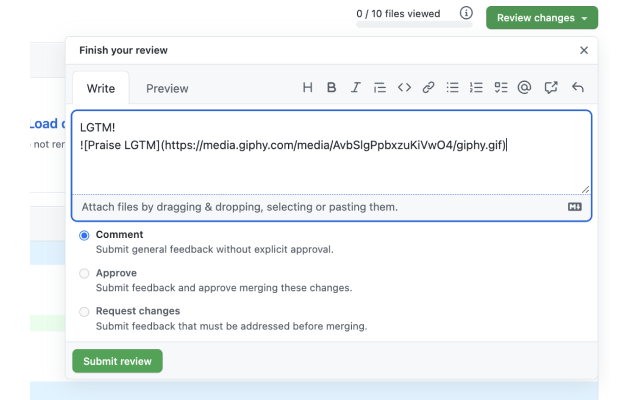Insert a heading with the H icon
640x400 pixels.
[308, 88]
